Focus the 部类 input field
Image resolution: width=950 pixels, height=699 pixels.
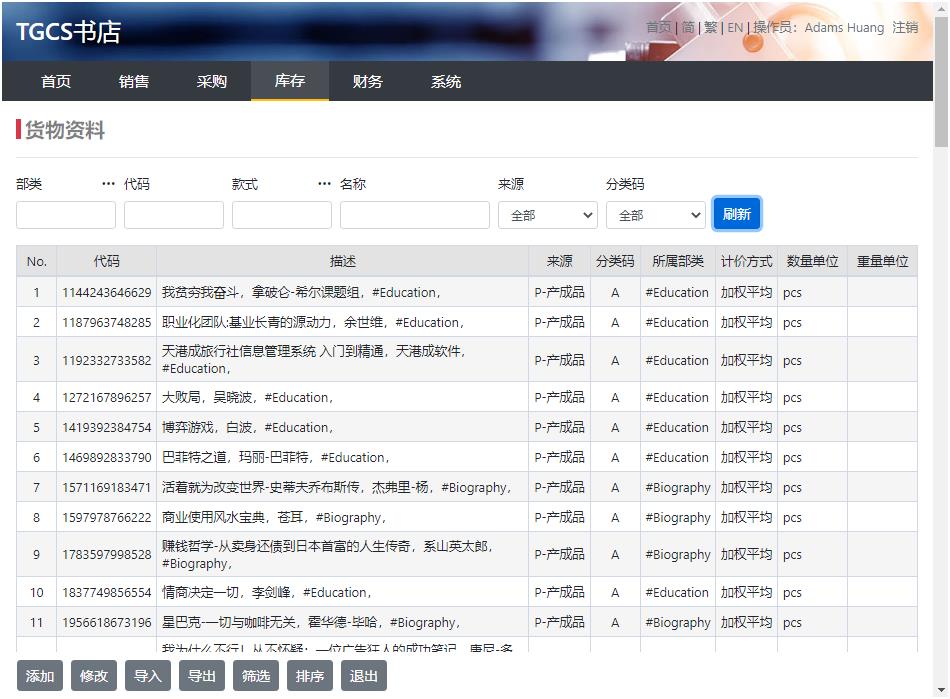point(66,215)
